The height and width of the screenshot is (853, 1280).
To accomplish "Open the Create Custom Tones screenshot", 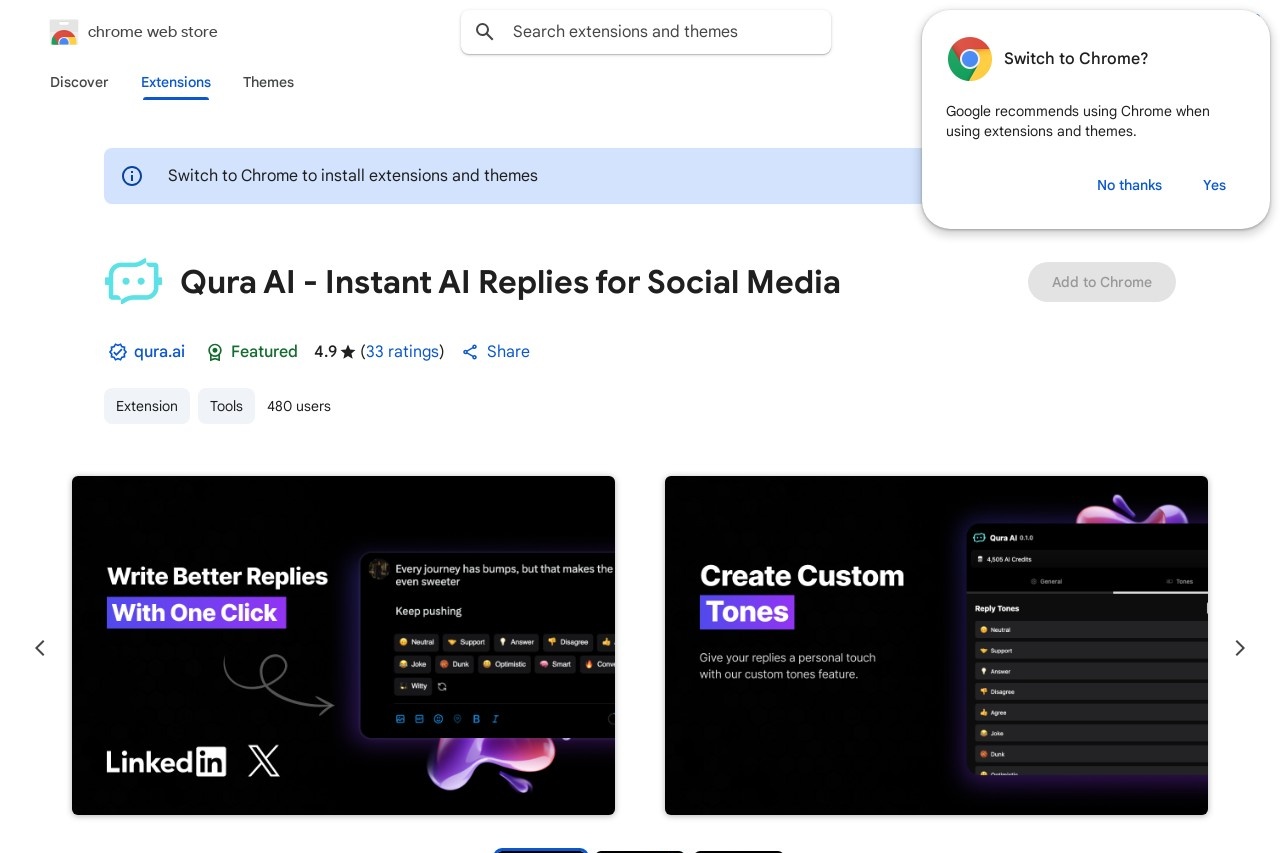I will pos(936,645).
